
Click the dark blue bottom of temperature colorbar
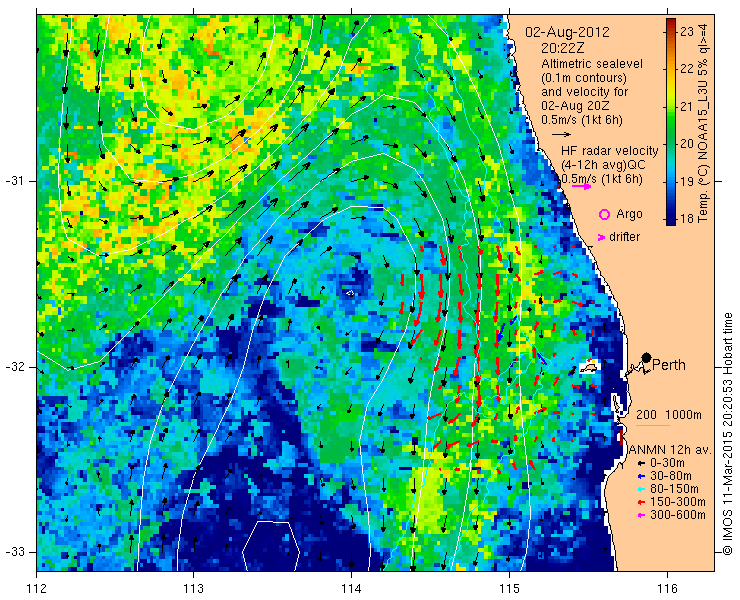(671, 221)
